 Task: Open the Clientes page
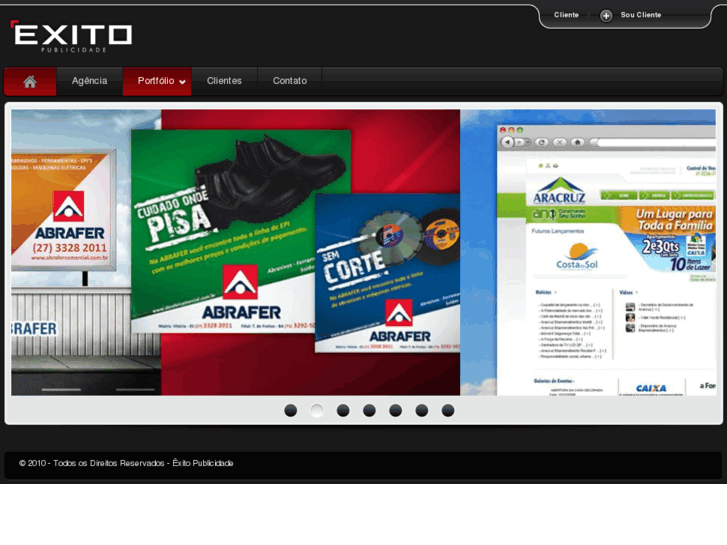pyautogui.click(x=224, y=81)
